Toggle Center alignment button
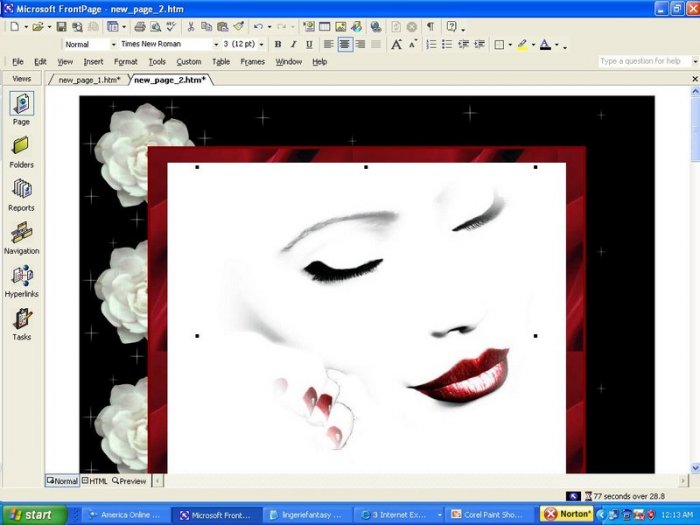The image size is (700, 525). (x=345, y=44)
